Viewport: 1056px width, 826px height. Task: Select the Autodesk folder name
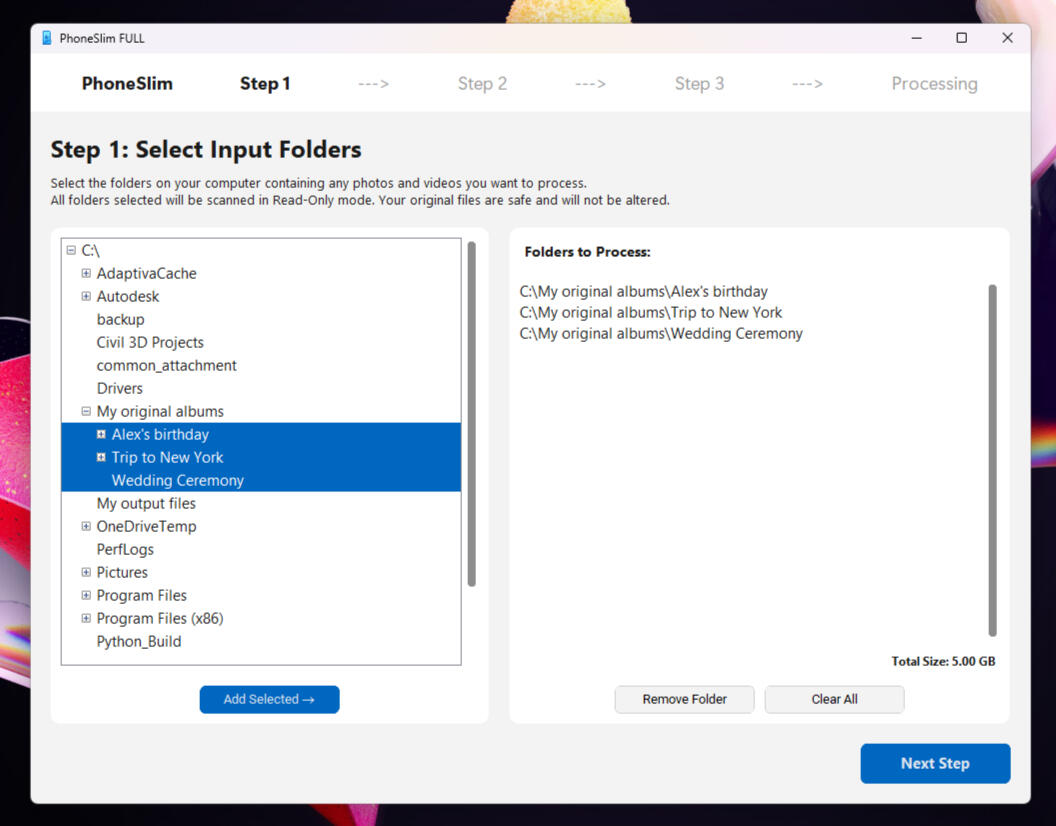(128, 296)
